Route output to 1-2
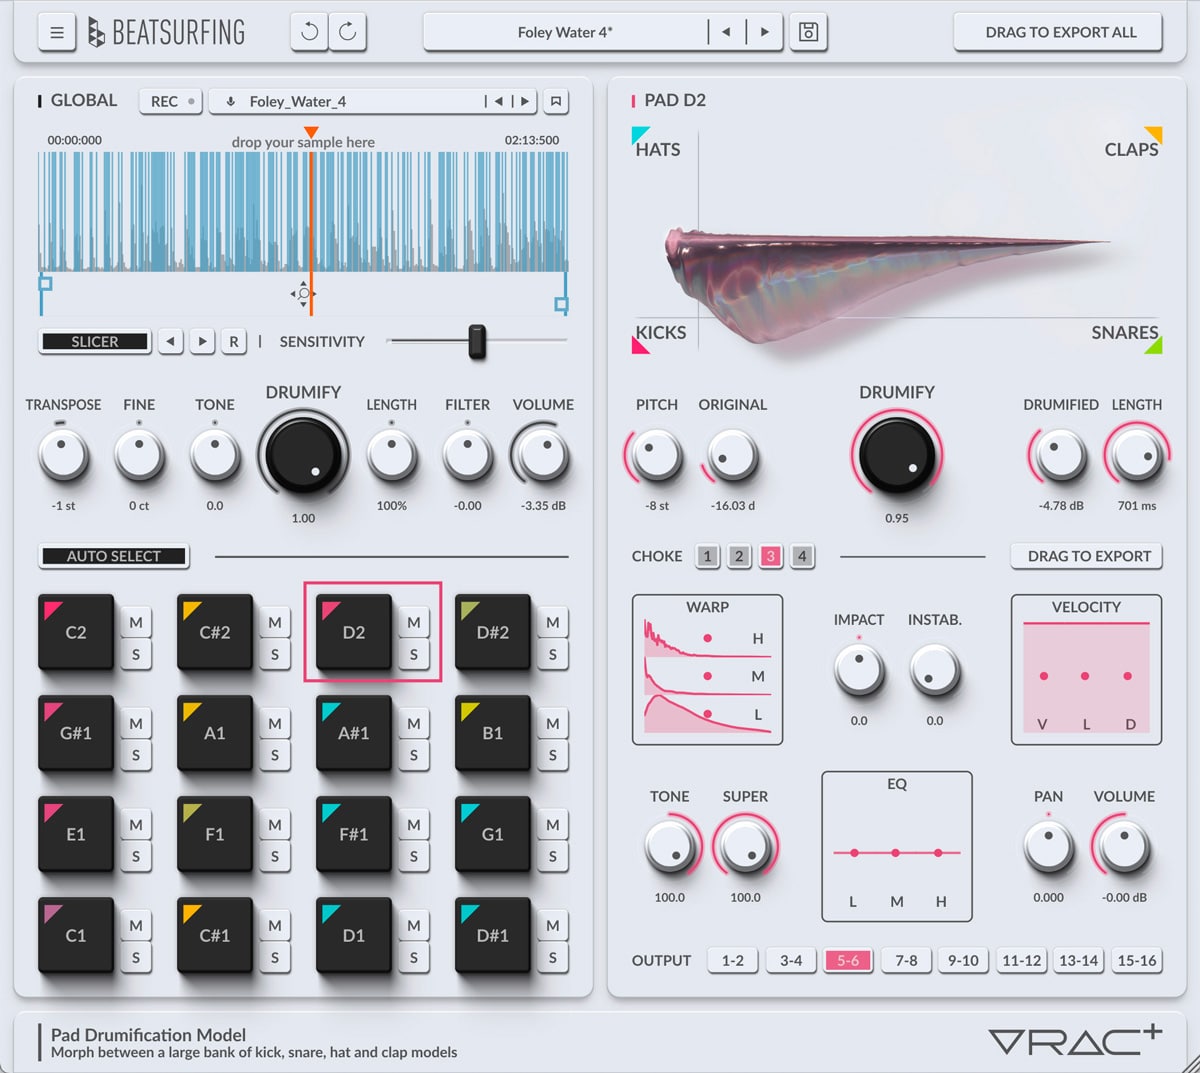The image size is (1200, 1073). point(733,960)
